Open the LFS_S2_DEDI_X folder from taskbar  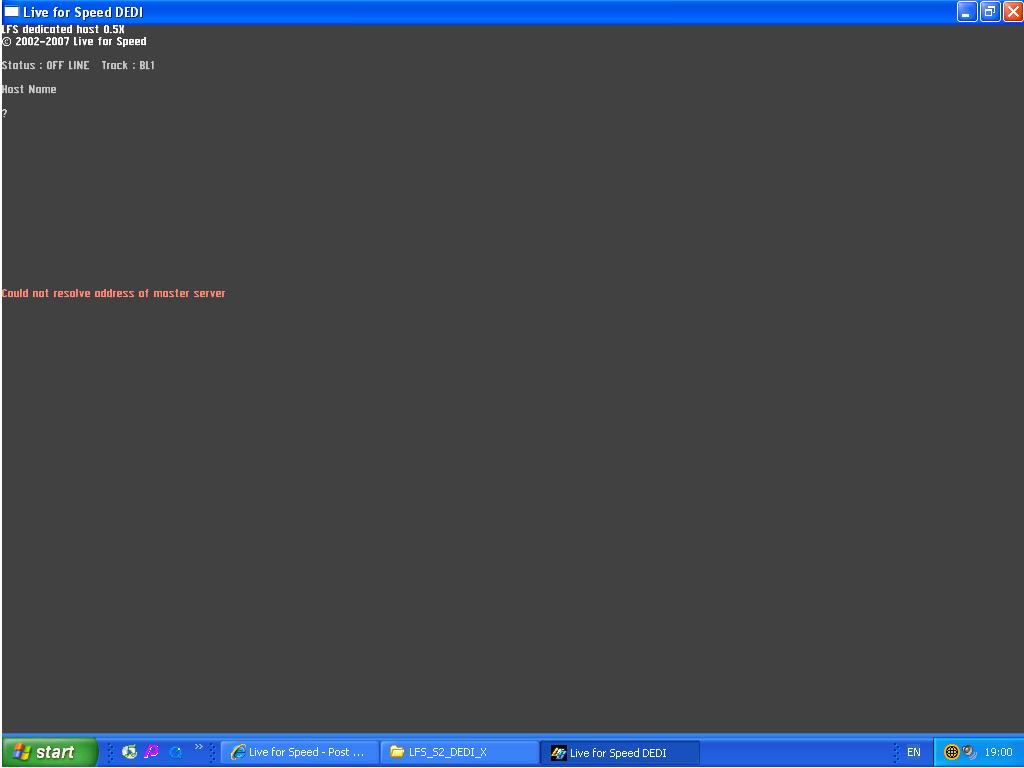click(x=460, y=752)
